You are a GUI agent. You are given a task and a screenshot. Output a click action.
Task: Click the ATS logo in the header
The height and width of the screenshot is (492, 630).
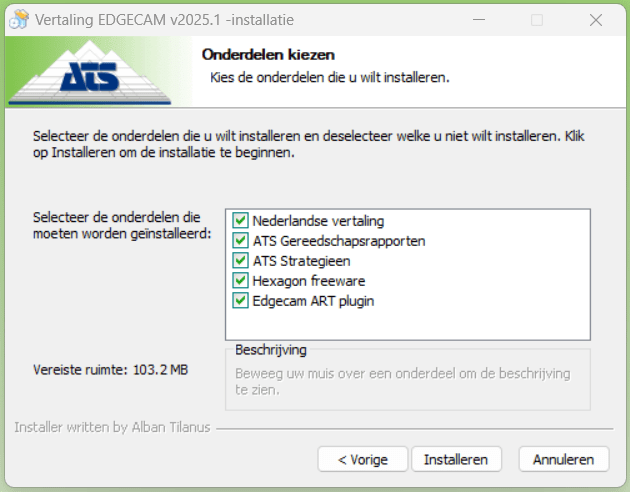(x=90, y=72)
